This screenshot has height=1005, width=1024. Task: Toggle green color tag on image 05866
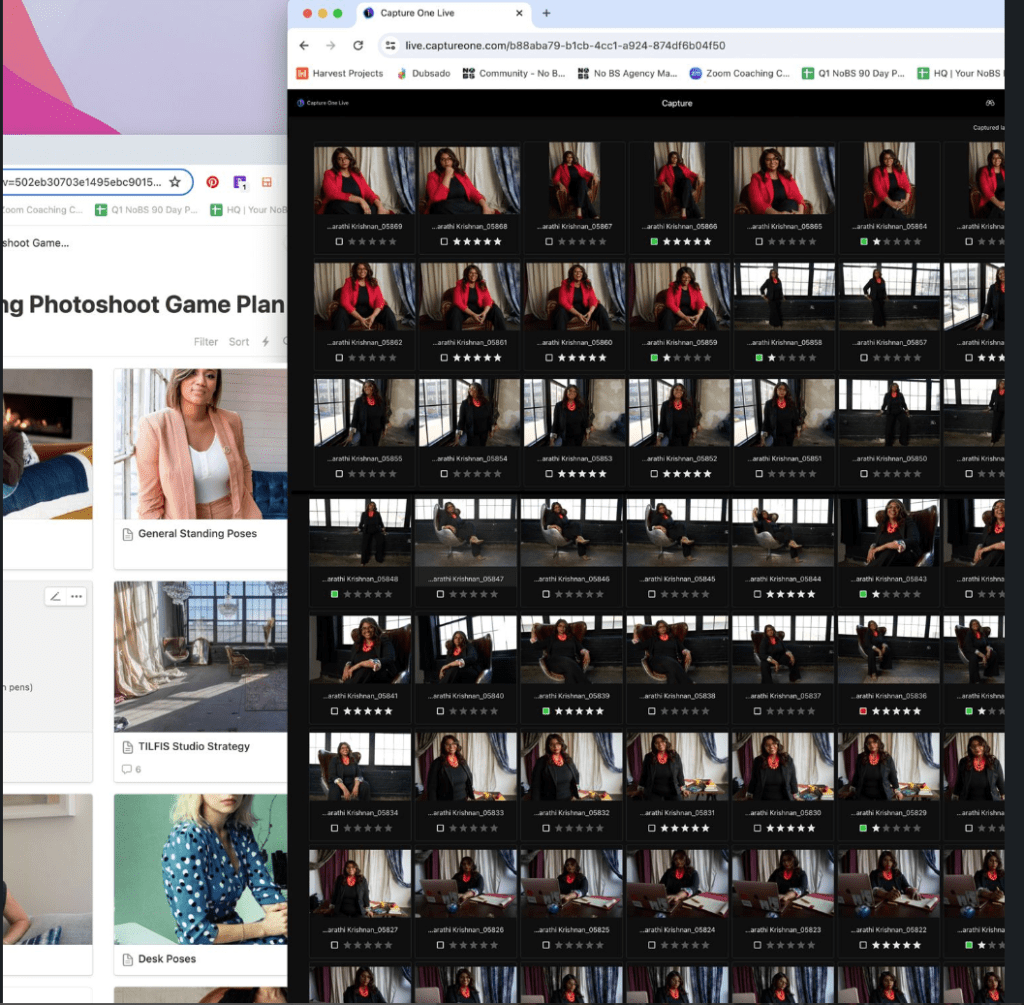point(654,241)
